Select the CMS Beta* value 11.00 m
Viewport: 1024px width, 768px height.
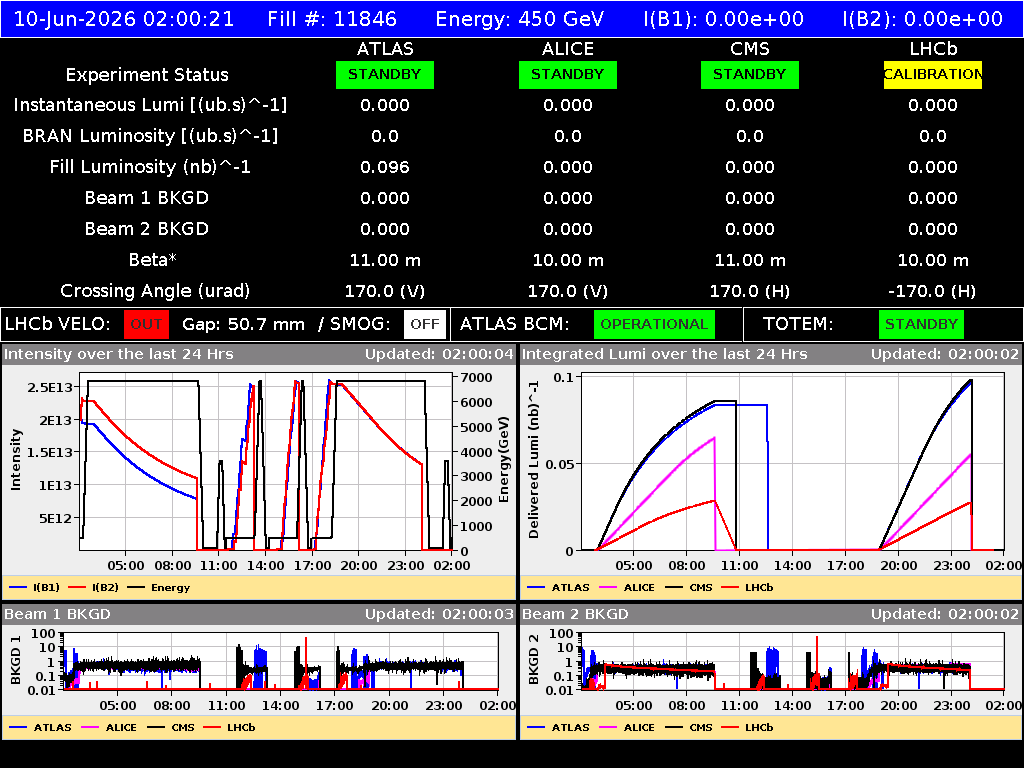click(750, 260)
